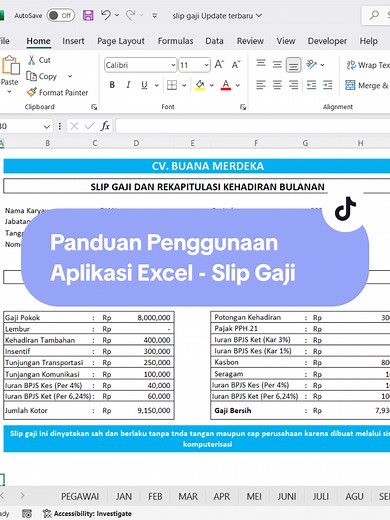Viewport: 390px width, 520px height.
Task: Open the Help tab
Action: (368, 41)
